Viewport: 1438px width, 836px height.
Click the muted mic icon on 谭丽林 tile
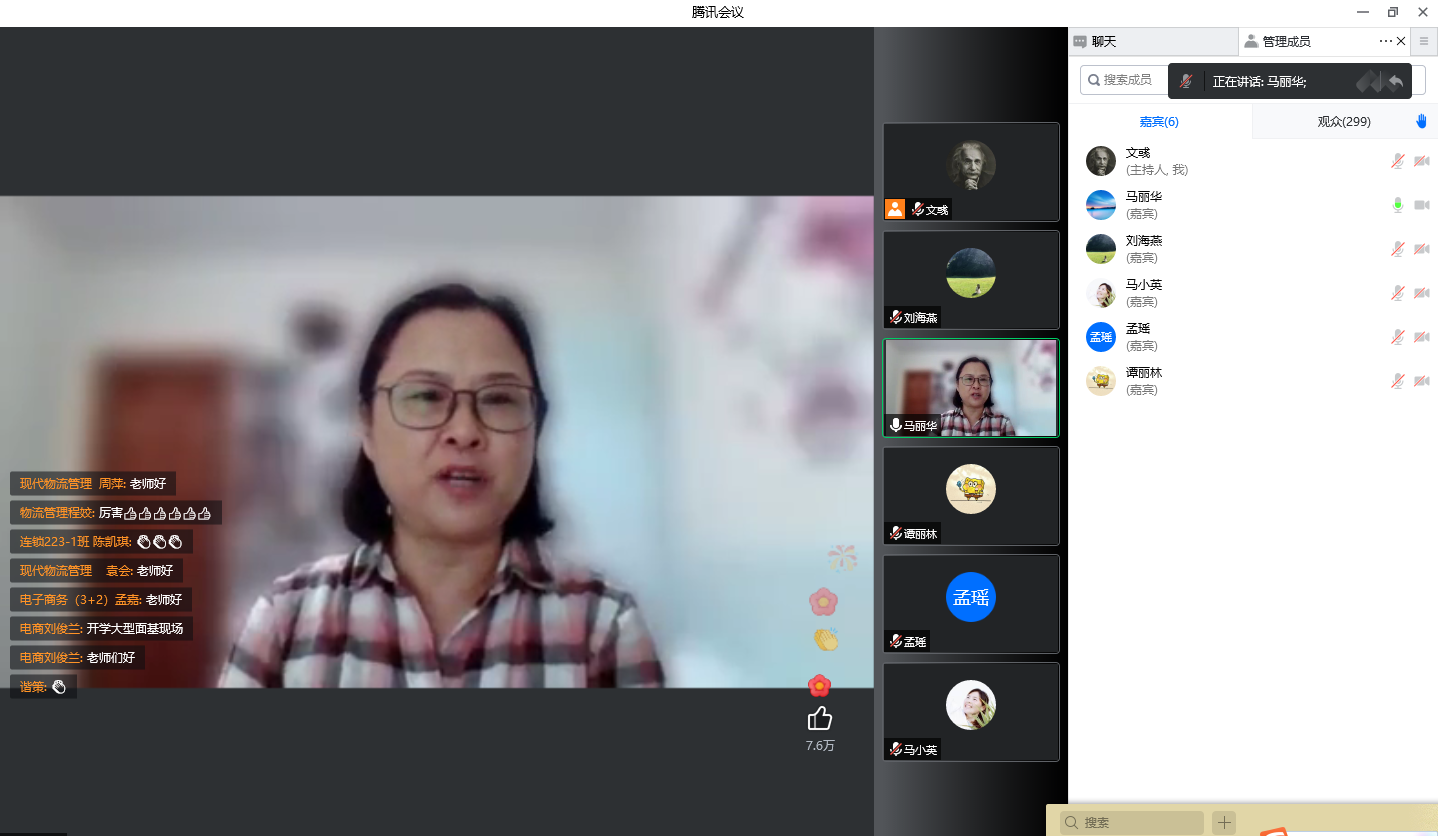point(896,533)
